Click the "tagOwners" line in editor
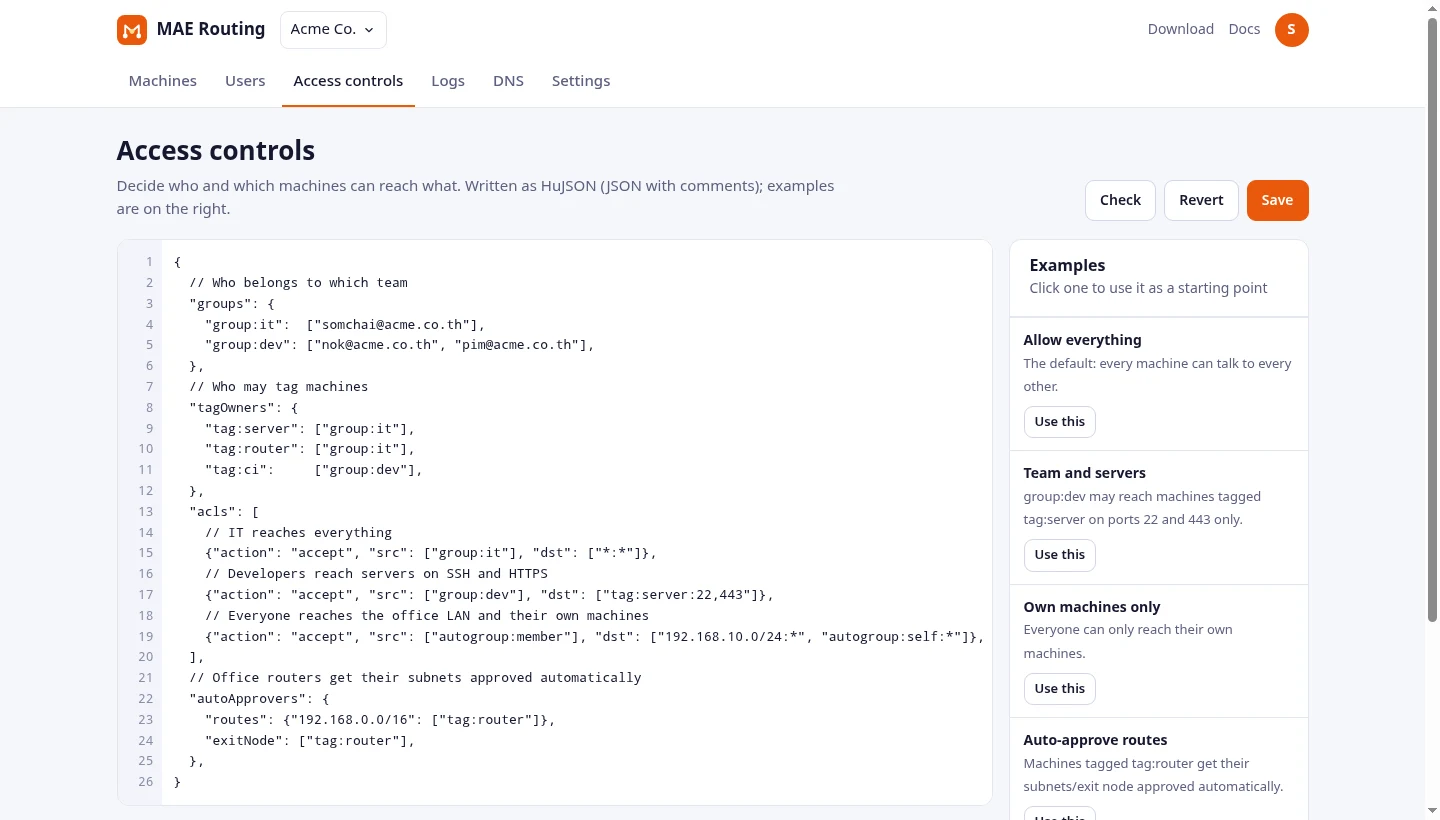 pyautogui.click(x=244, y=408)
